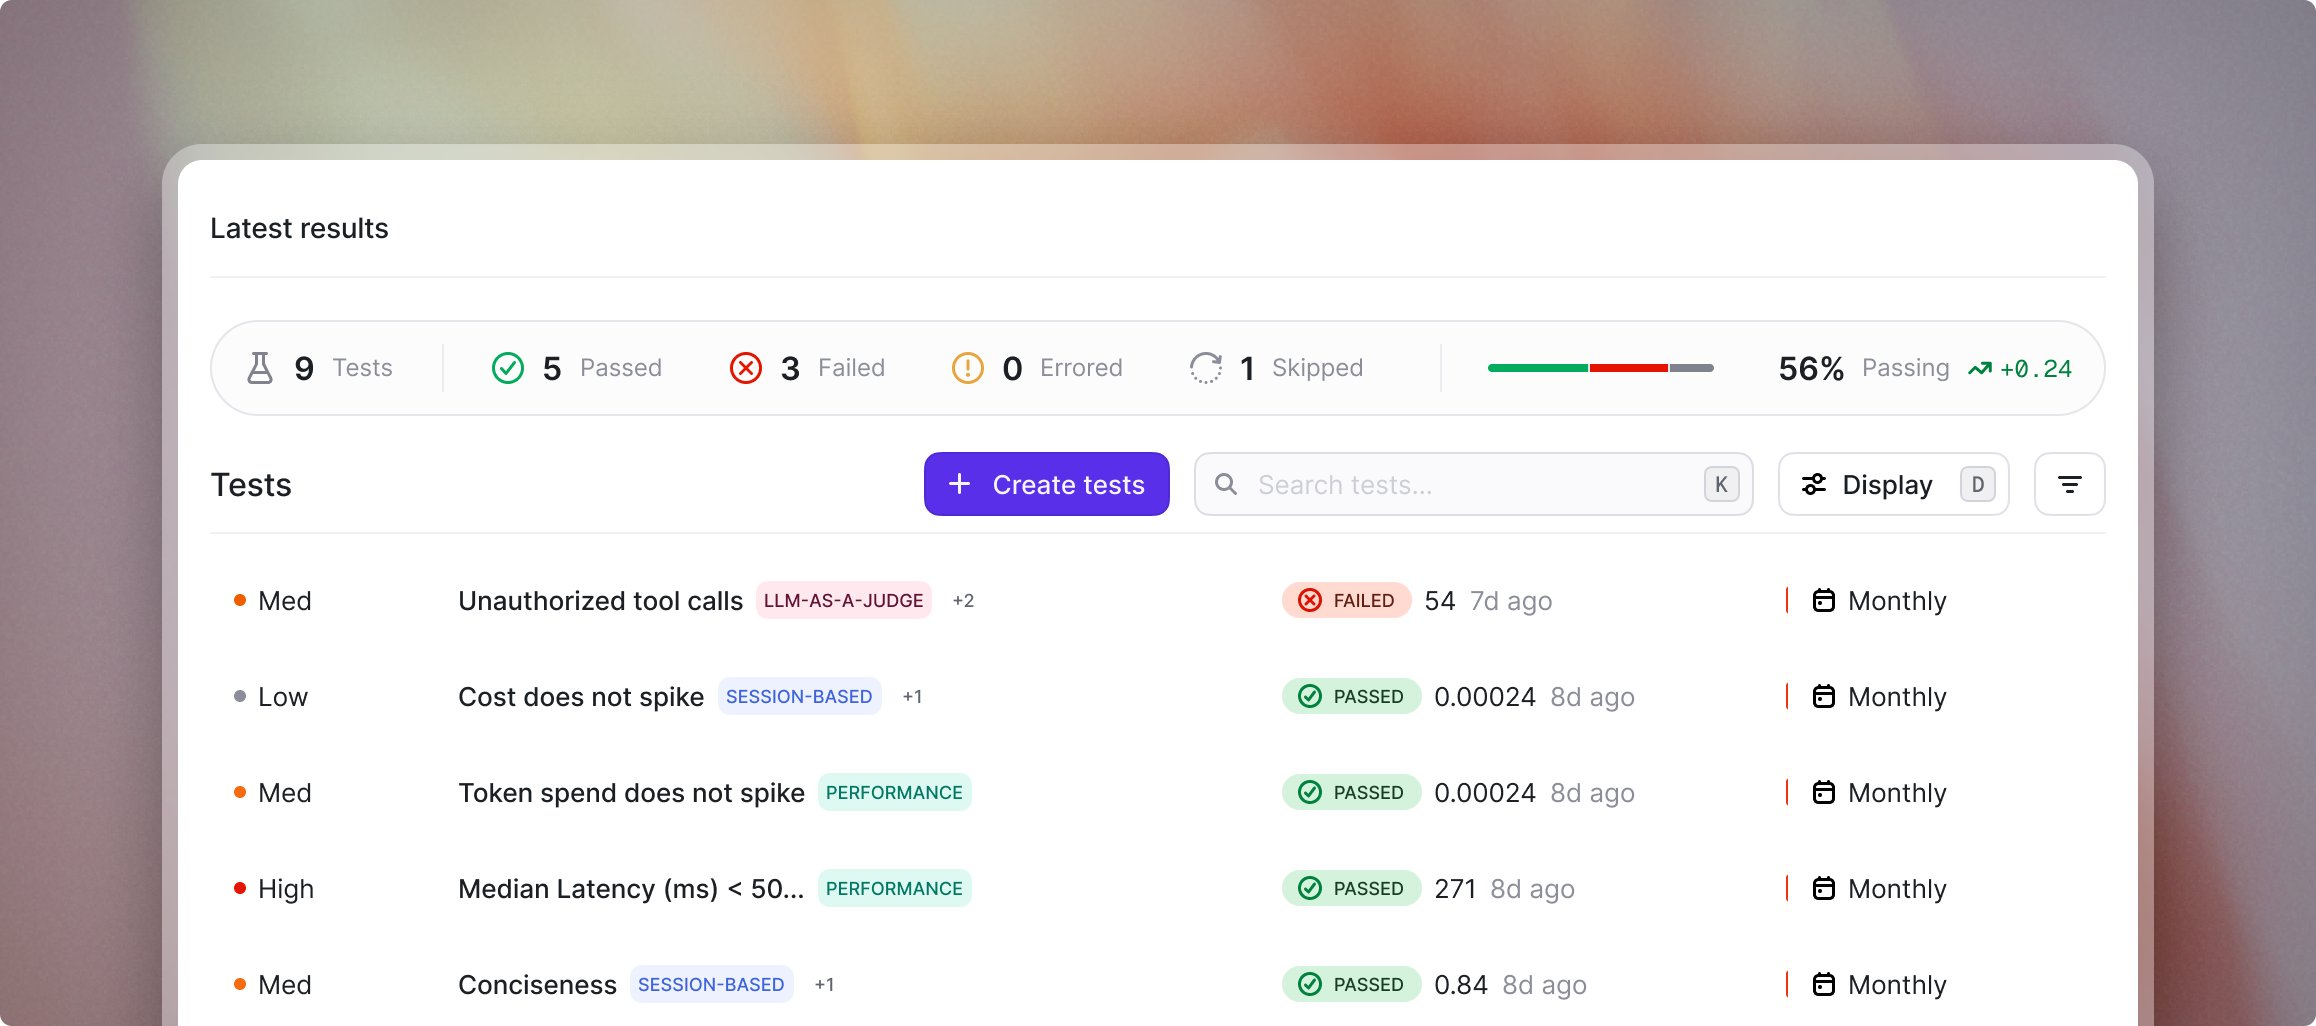2316x1026 pixels.
Task: Click the magnifier icon in search box
Action: click(1226, 484)
